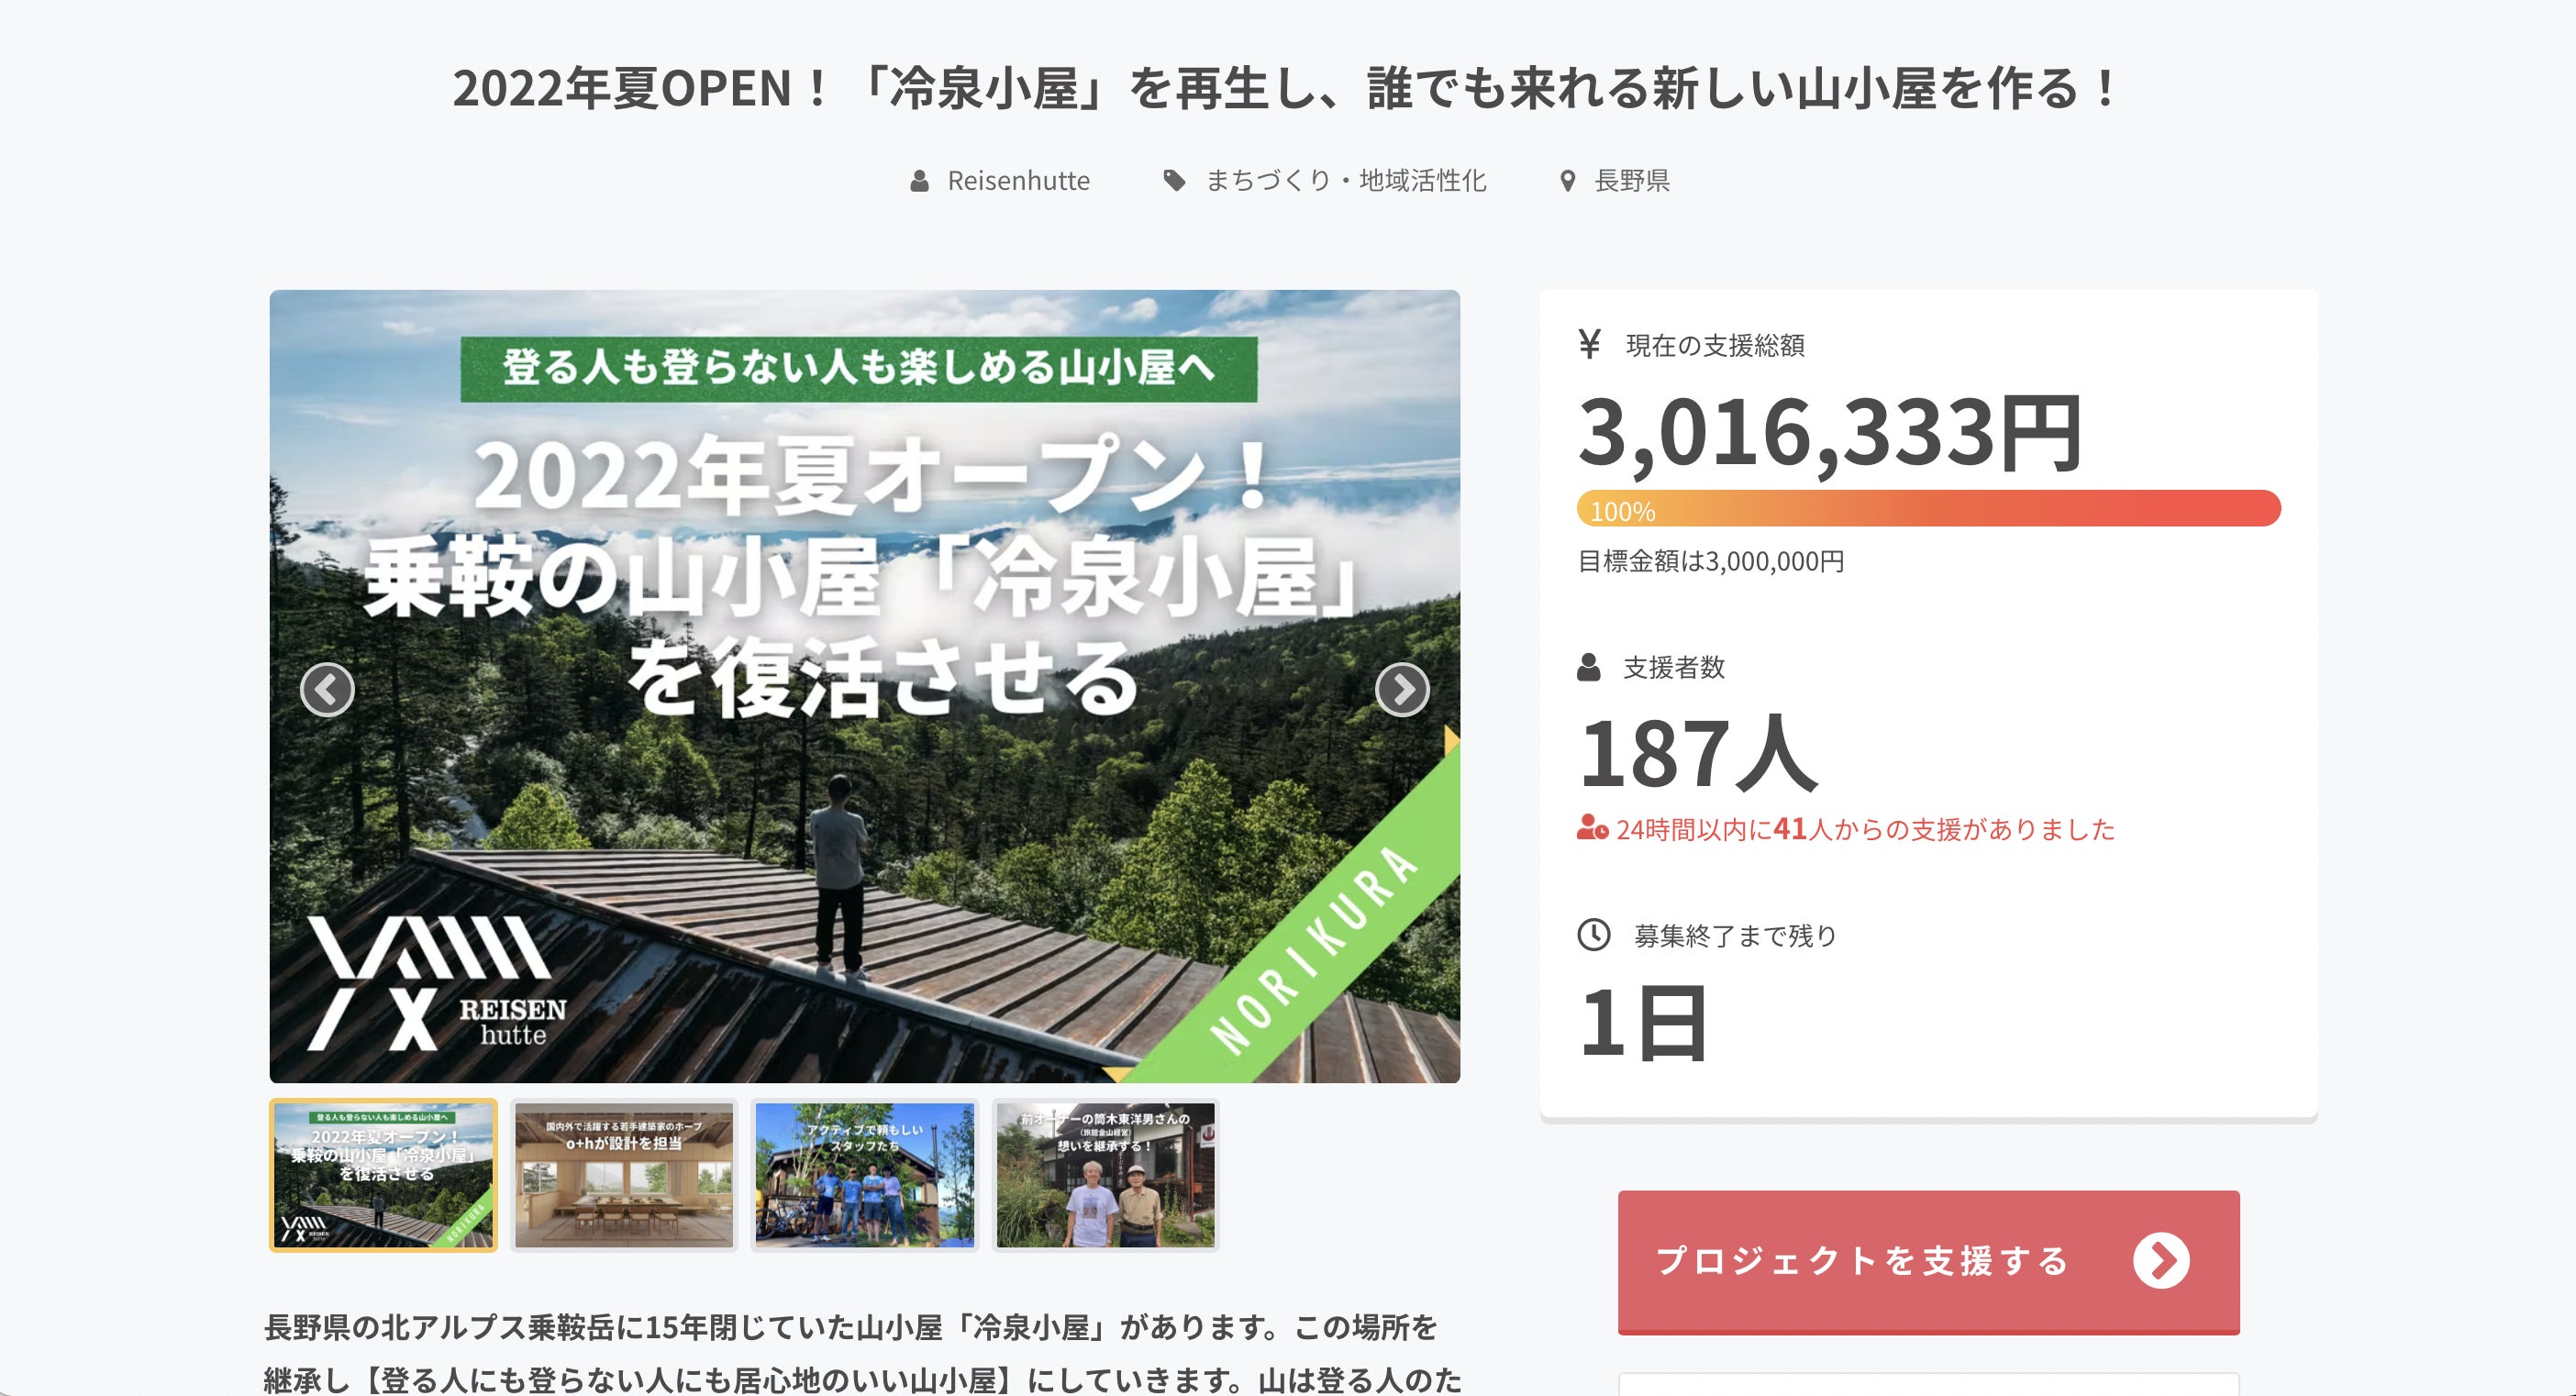Click the previous image arrow on the slideshow

click(x=327, y=689)
